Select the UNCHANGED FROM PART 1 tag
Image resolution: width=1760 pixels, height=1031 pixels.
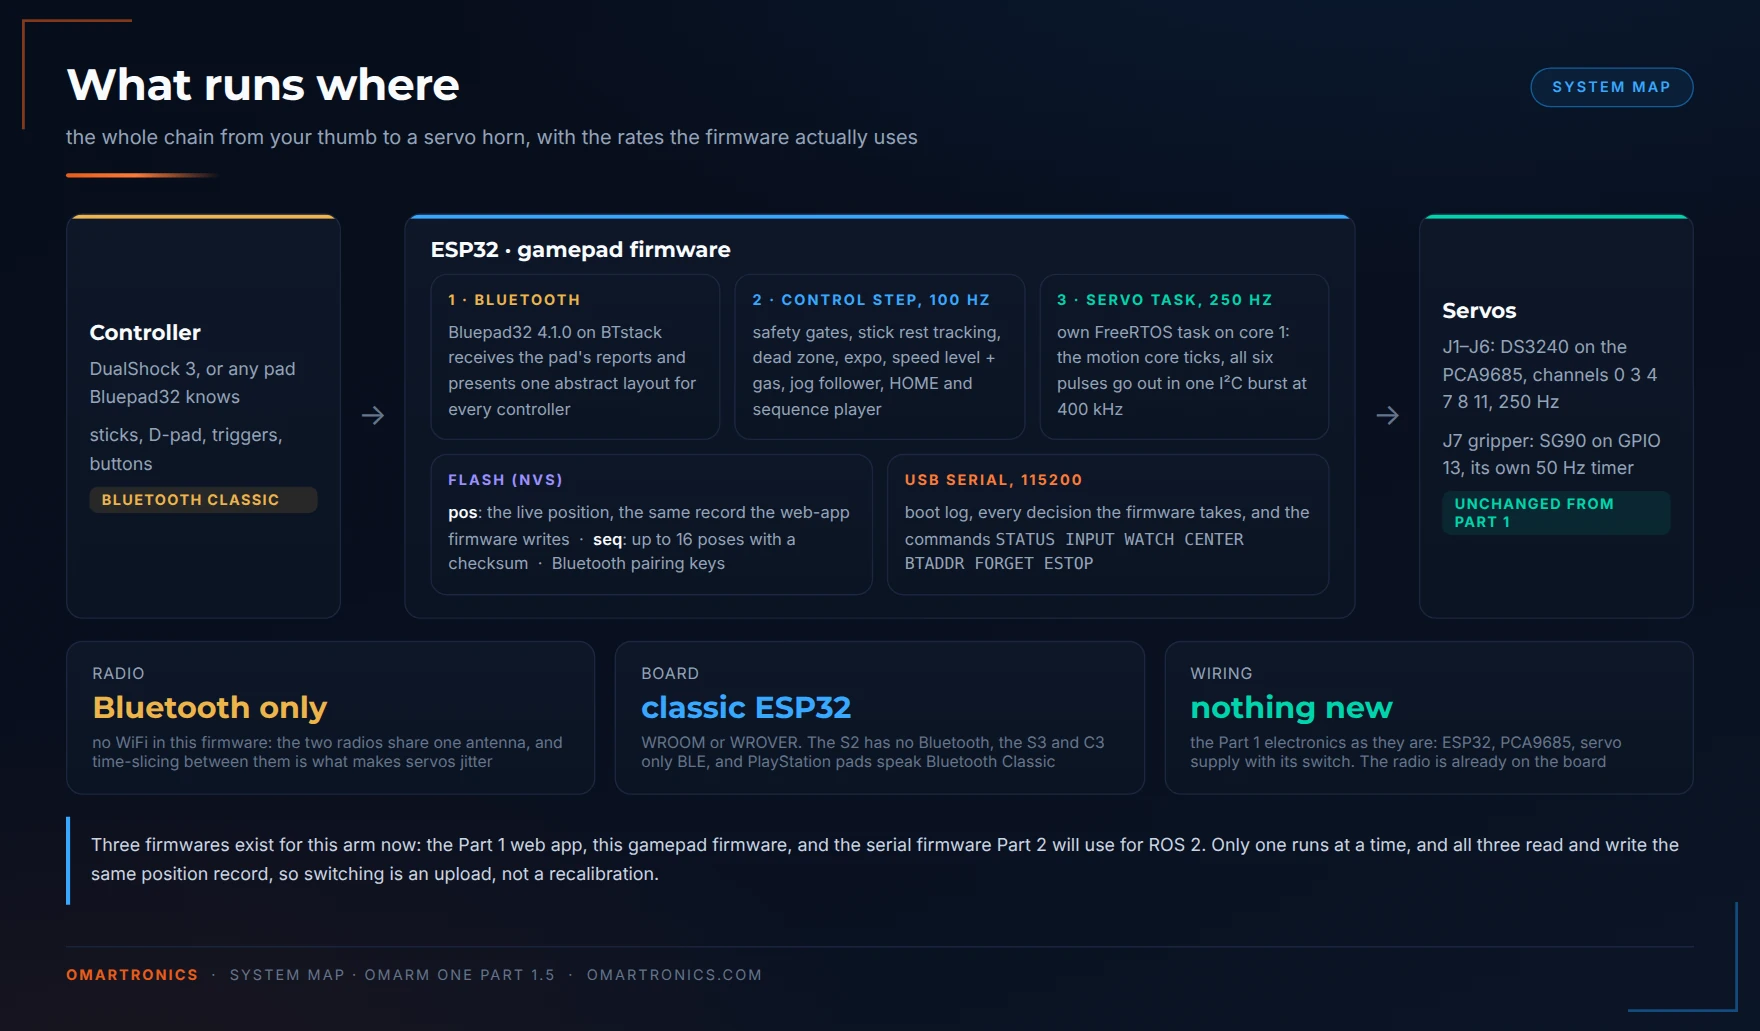click(1556, 513)
